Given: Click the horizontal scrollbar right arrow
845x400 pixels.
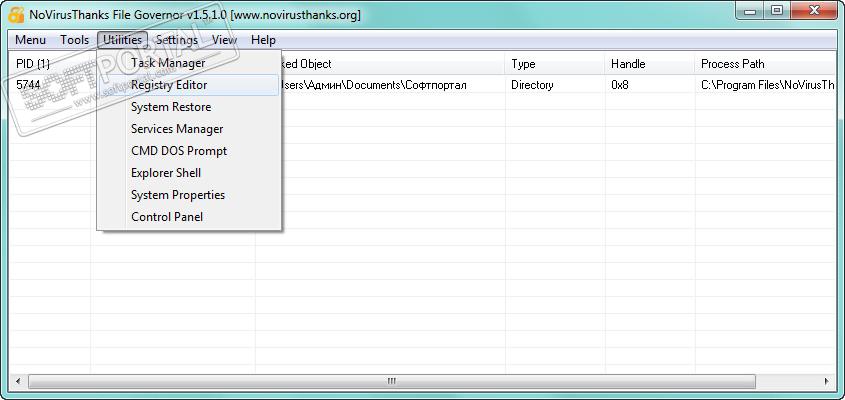Looking at the screenshot, I should 827,382.
